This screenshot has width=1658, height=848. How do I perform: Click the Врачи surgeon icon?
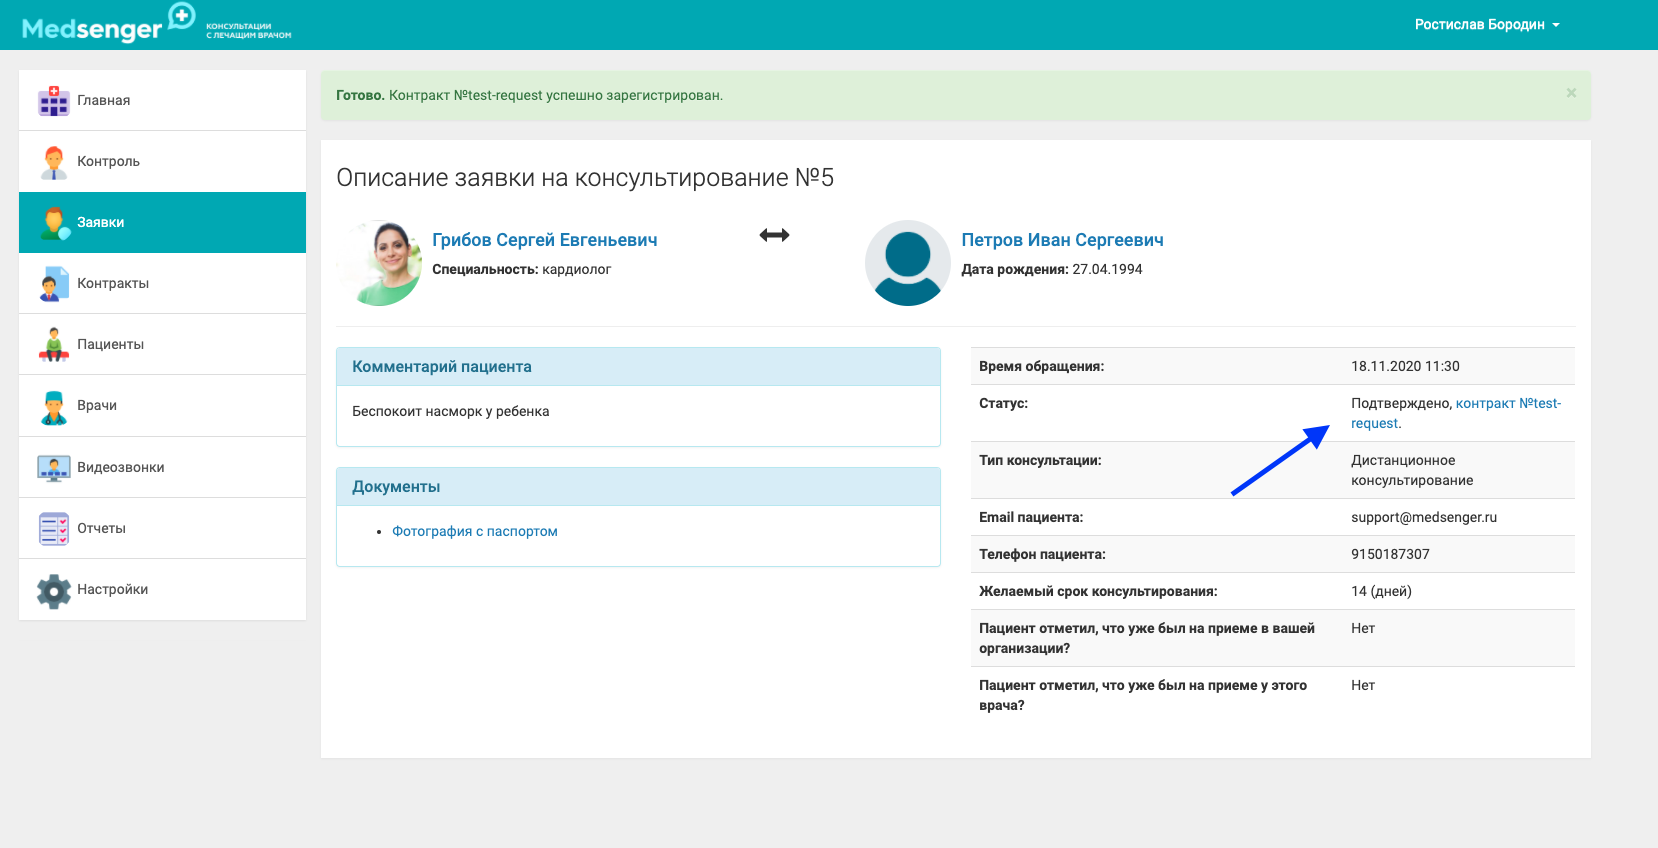click(x=54, y=406)
